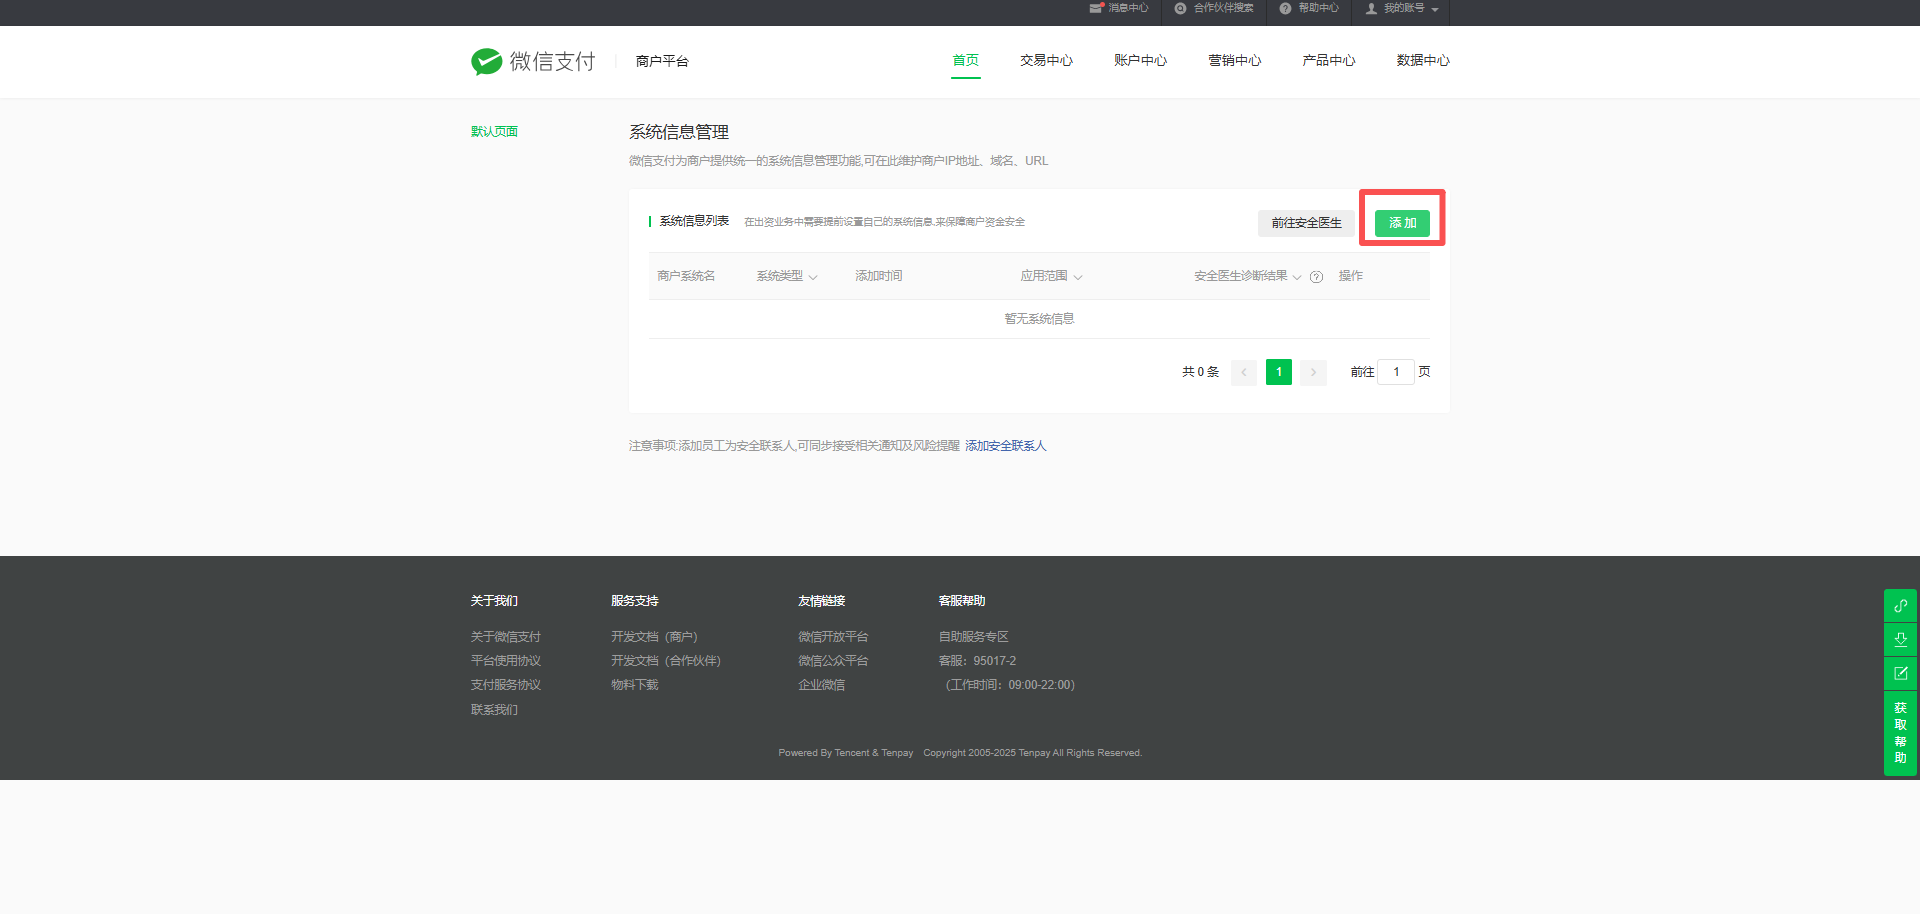
Task: Follow the 添加安全联系人 link
Action: [1005, 446]
